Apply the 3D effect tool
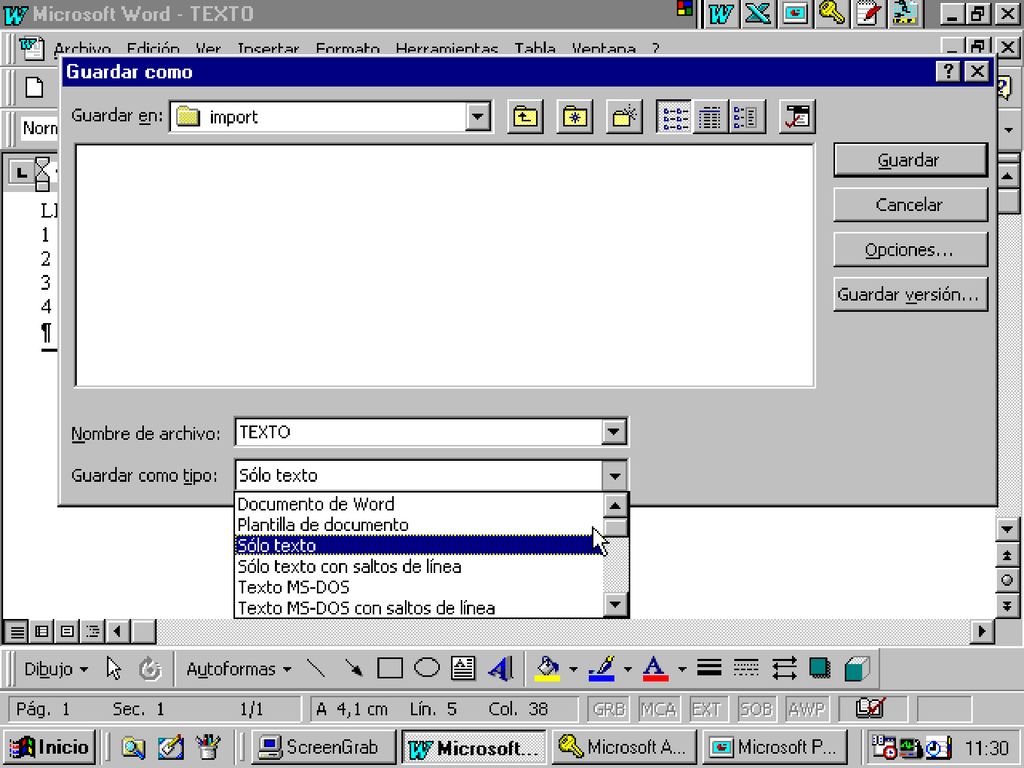Viewport: 1024px width, 768px height. point(856,669)
